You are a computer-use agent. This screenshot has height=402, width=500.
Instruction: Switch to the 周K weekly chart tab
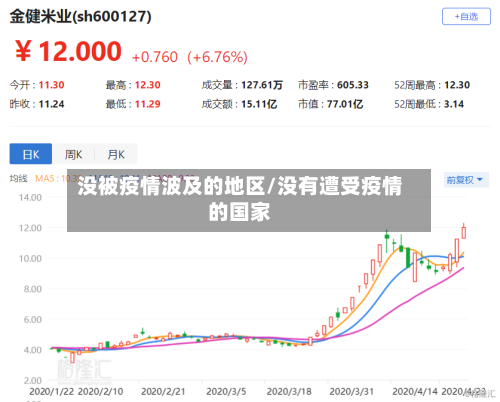click(x=73, y=154)
